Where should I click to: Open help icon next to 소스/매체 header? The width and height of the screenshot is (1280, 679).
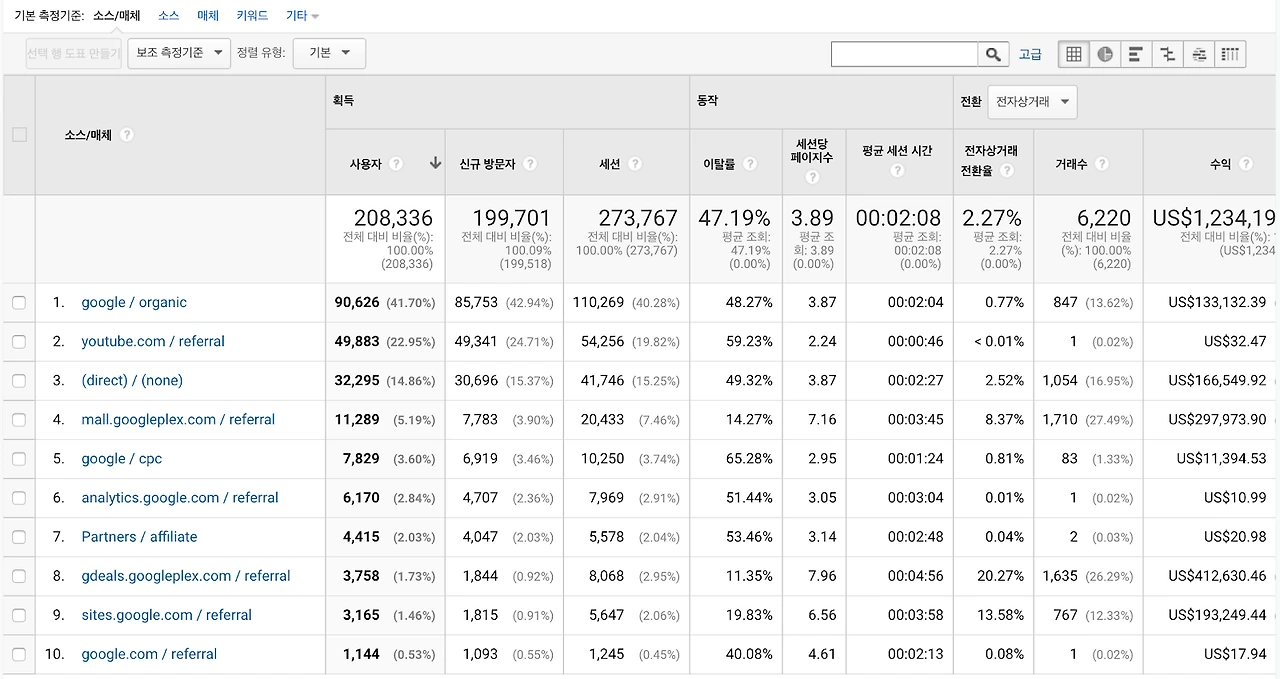[127, 135]
